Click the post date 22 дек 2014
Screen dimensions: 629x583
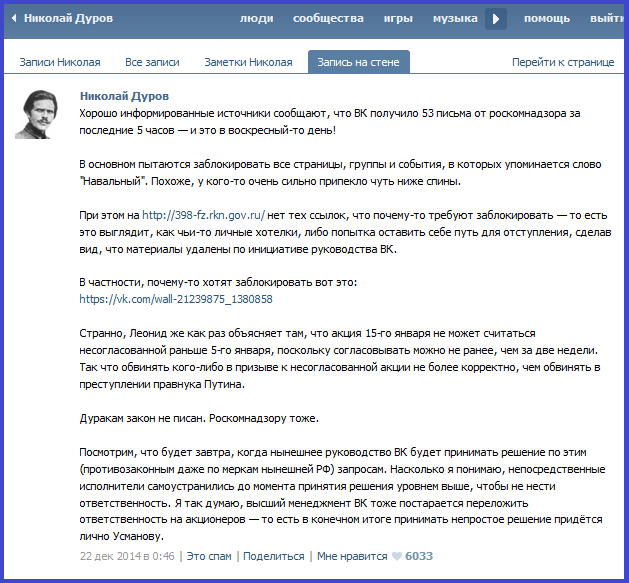(x=127, y=556)
